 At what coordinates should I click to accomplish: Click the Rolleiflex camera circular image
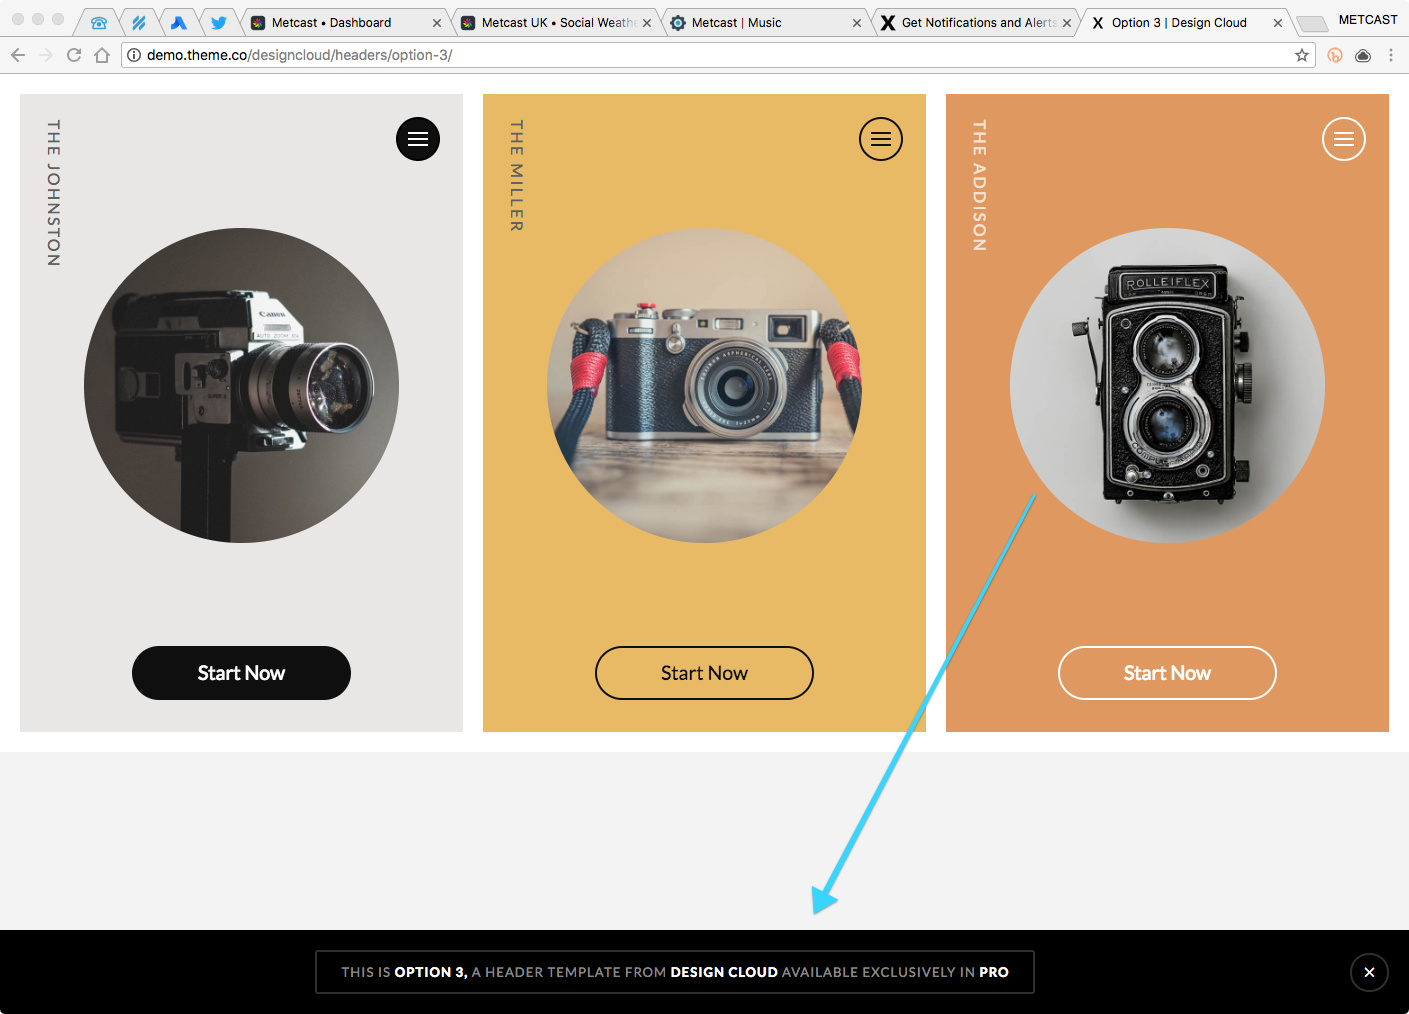pyautogui.click(x=1167, y=386)
